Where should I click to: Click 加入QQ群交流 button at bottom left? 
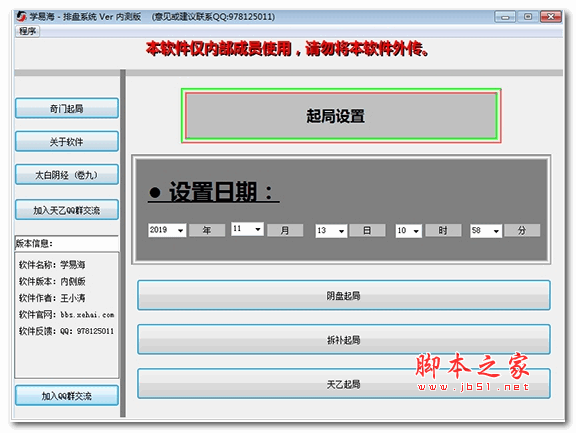67,396
